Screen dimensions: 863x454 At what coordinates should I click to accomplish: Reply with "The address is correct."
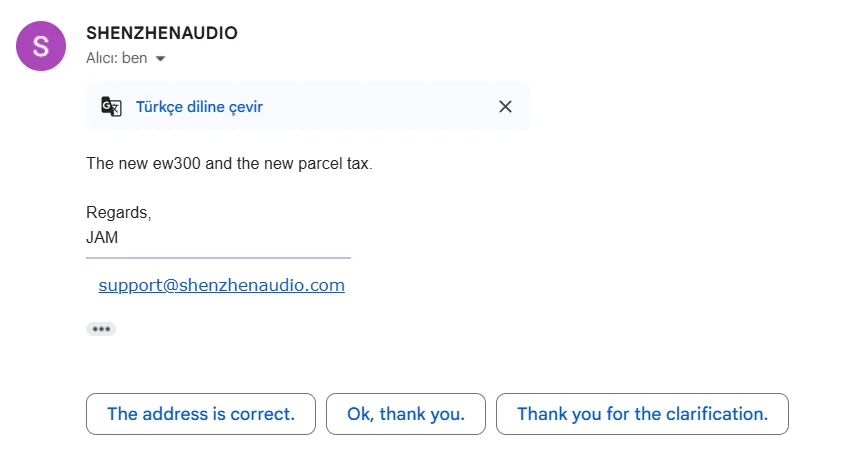coord(201,414)
